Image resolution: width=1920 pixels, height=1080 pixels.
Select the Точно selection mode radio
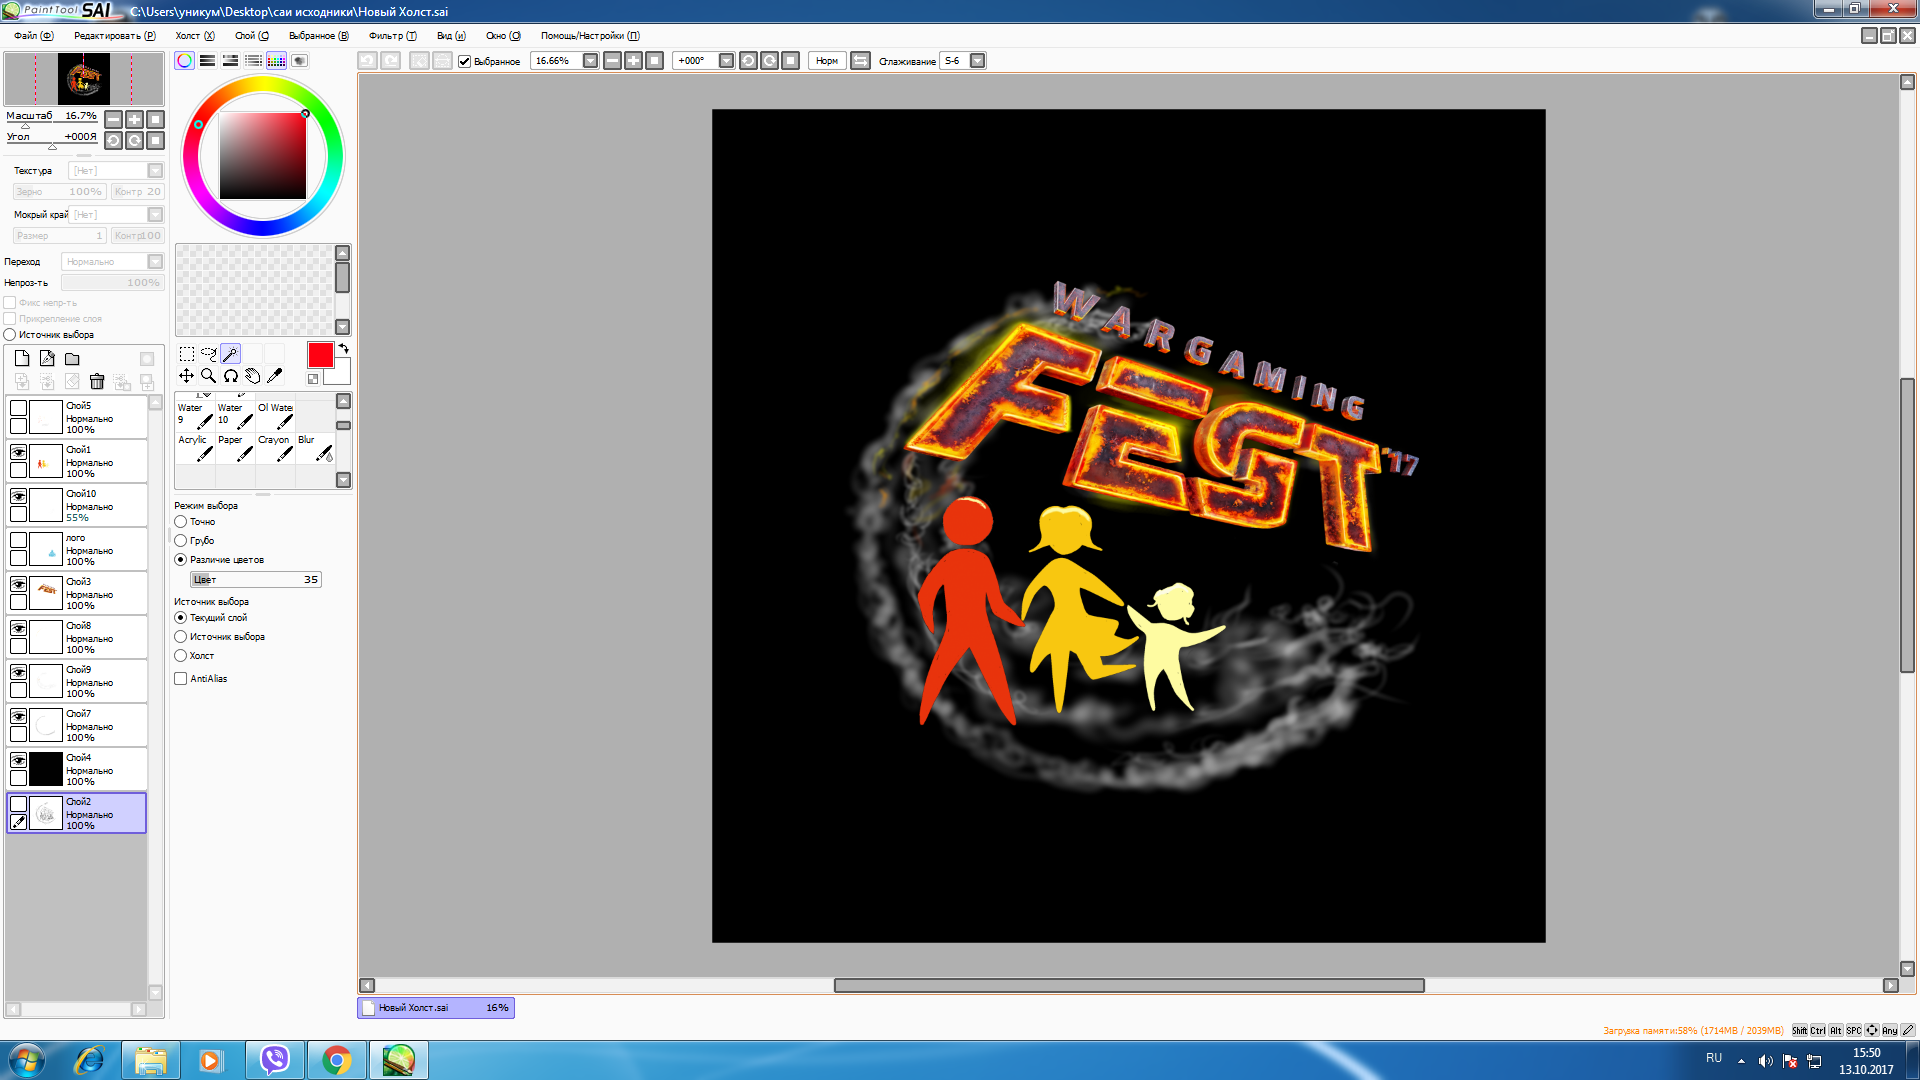(181, 522)
